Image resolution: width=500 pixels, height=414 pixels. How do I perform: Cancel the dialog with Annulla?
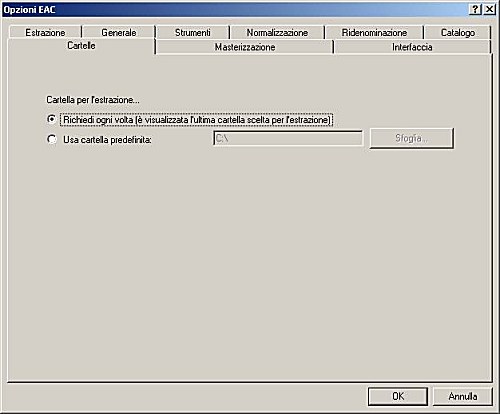[x=462, y=396]
